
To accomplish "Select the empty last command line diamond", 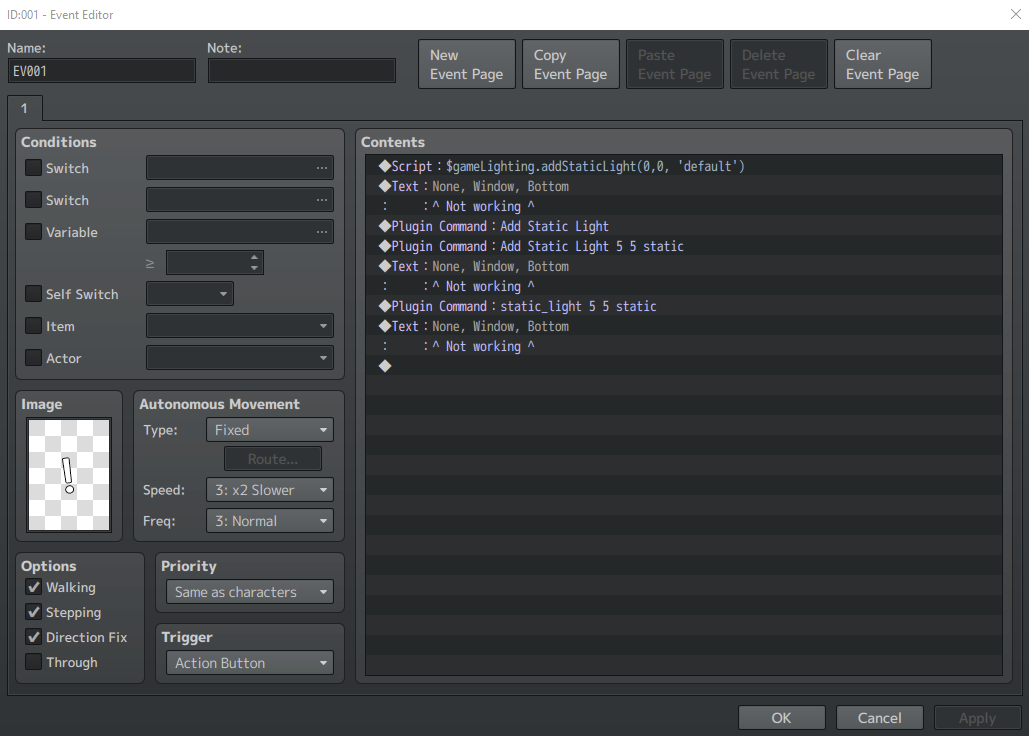I will point(684,366).
